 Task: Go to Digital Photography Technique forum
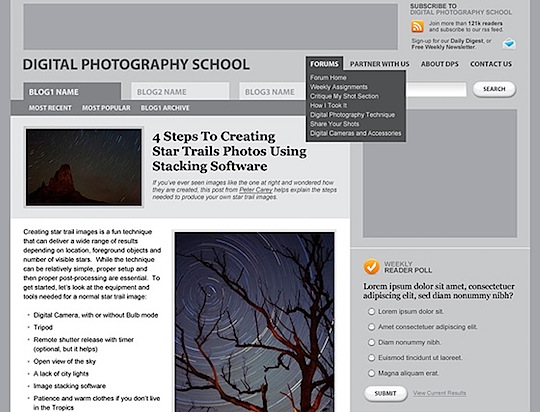352,115
